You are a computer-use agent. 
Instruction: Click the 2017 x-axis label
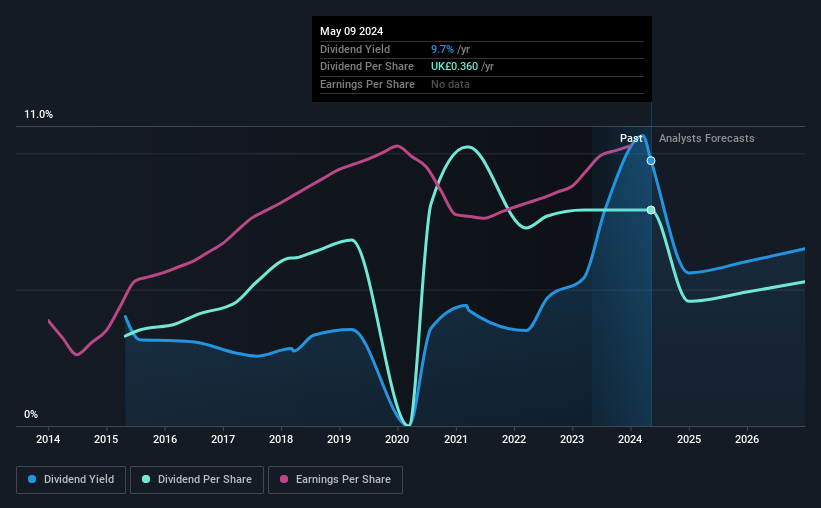click(x=223, y=439)
